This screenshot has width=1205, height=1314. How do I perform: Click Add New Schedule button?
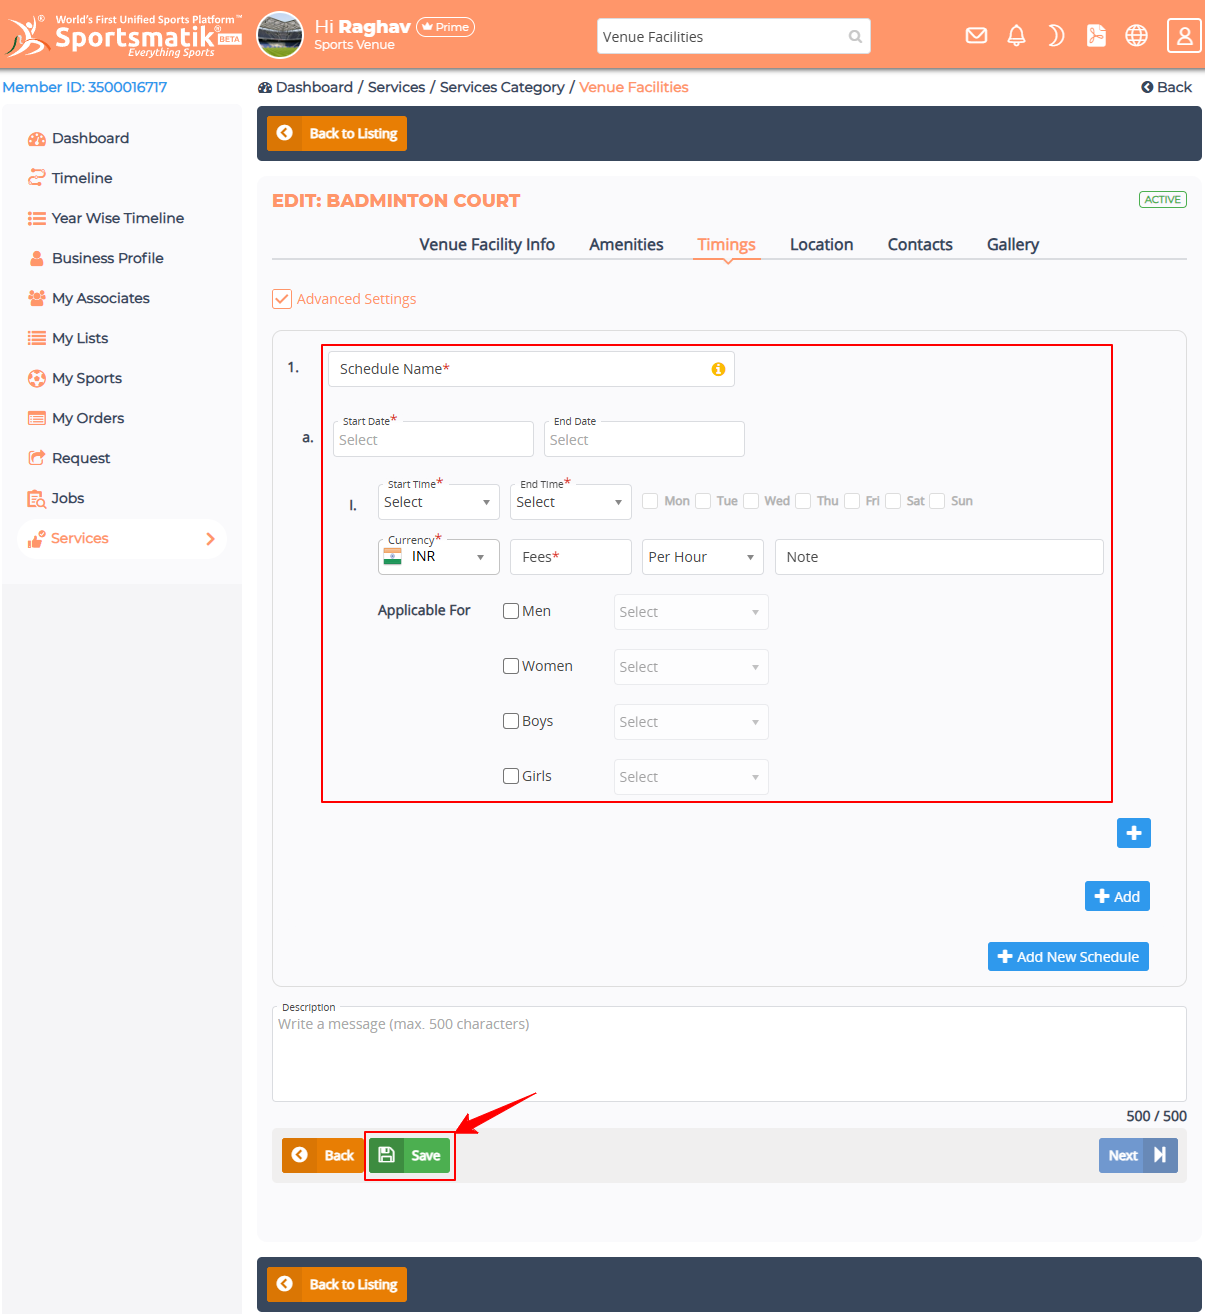point(1068,957)
